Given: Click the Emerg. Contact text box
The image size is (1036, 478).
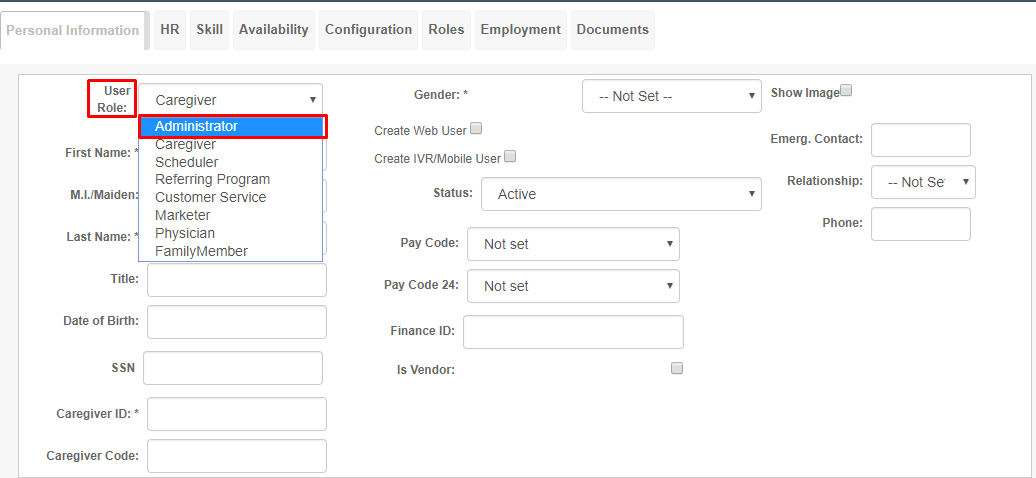Looking at the screenshot, I should click(x=920, y=140).
